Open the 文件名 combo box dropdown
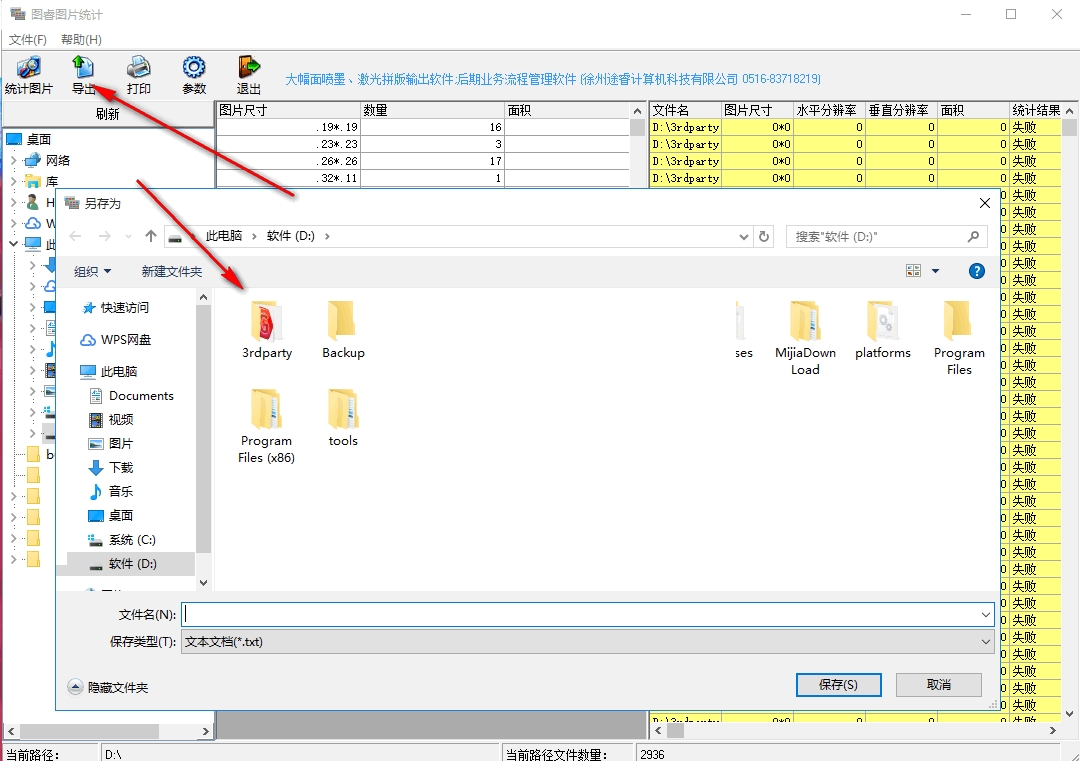 click(x=986, y=614)
